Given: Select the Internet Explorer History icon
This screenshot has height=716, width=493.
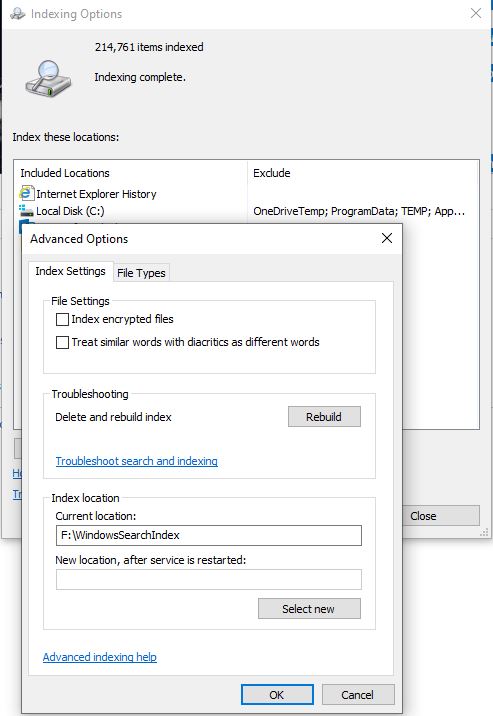Looking at the screenshot, I should [26, 193].
